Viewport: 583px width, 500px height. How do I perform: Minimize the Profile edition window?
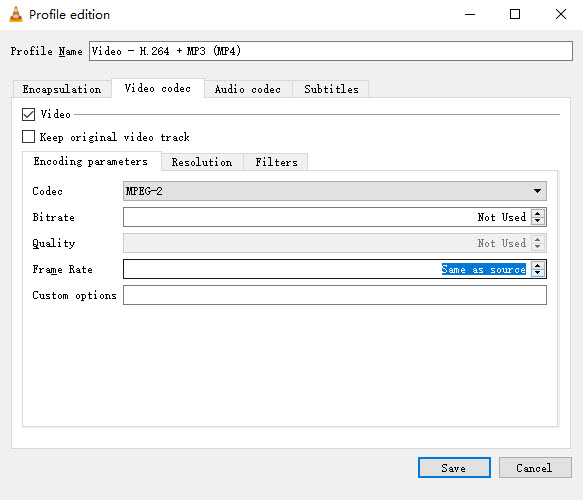pyautogui.click(x=470, y=14)
